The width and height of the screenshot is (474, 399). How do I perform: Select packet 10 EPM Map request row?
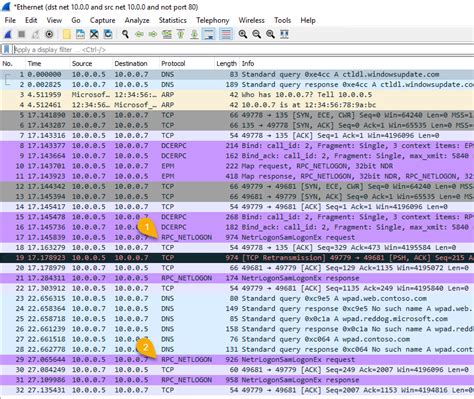[x=237, y=166]
